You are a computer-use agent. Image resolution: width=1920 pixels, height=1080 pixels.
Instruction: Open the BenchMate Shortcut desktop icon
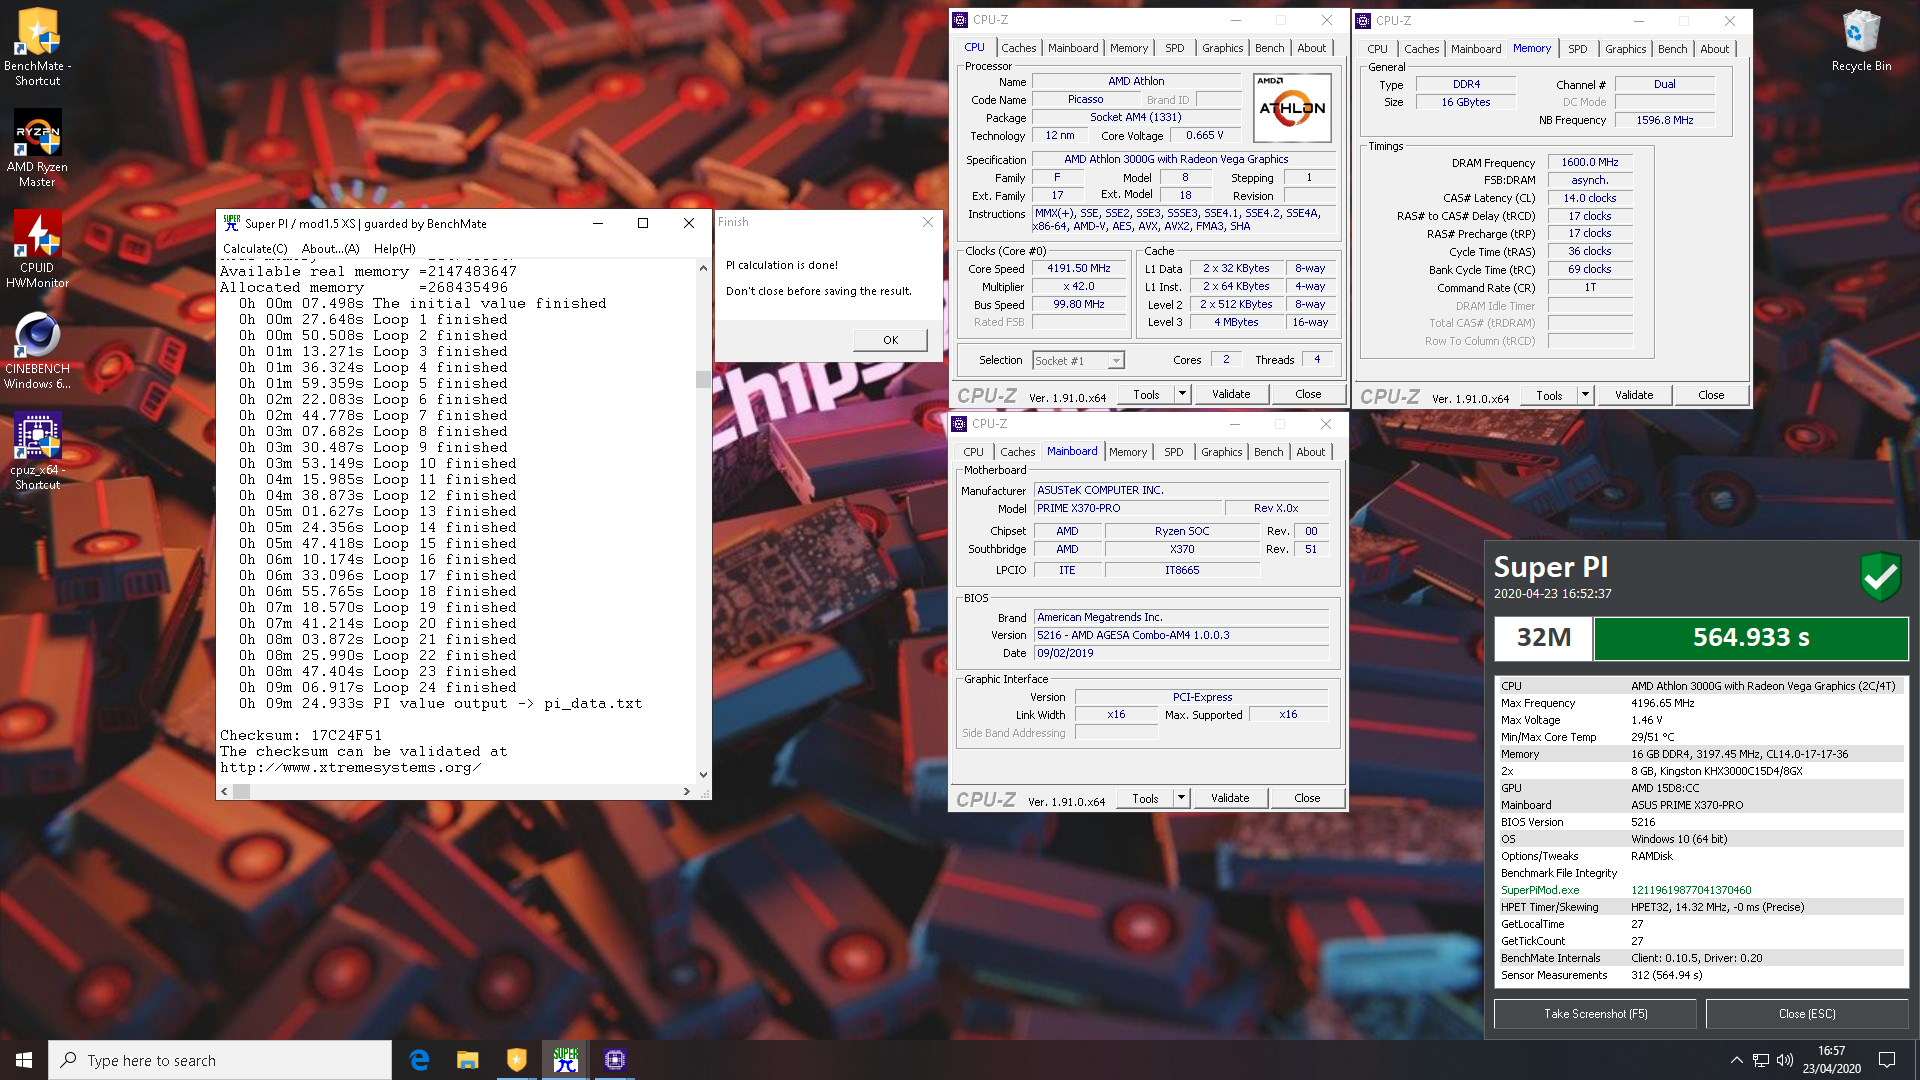point(38,46)
